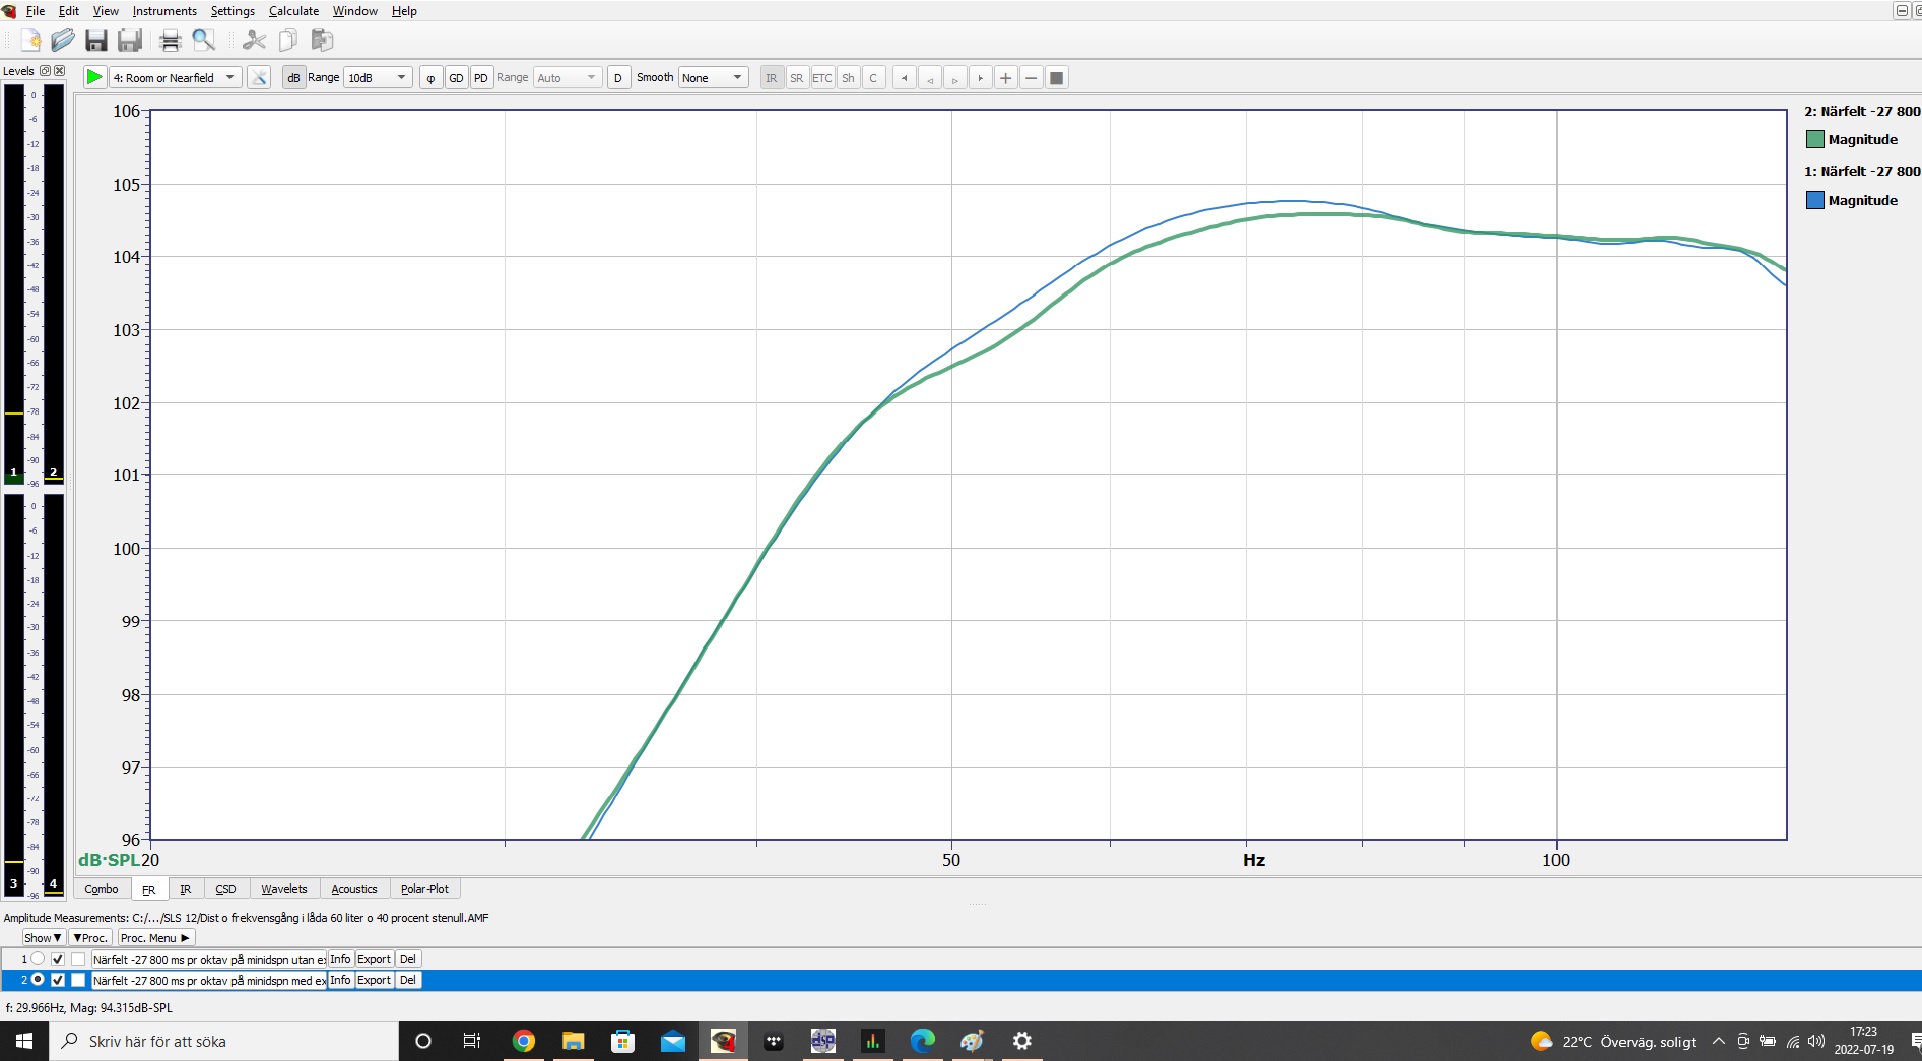This screenshot has height=1061, width=1922.
Task: Switch to the Wavelets tab
Action: (284, 889)
